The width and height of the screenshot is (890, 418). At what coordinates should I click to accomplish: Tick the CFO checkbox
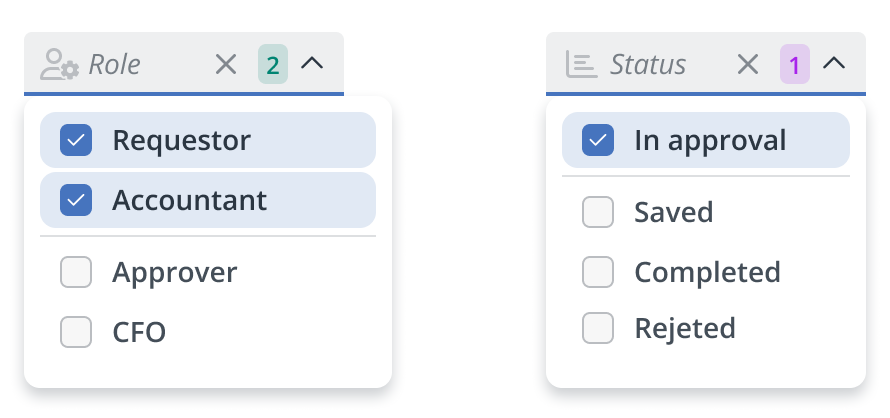tap(76, 332)
